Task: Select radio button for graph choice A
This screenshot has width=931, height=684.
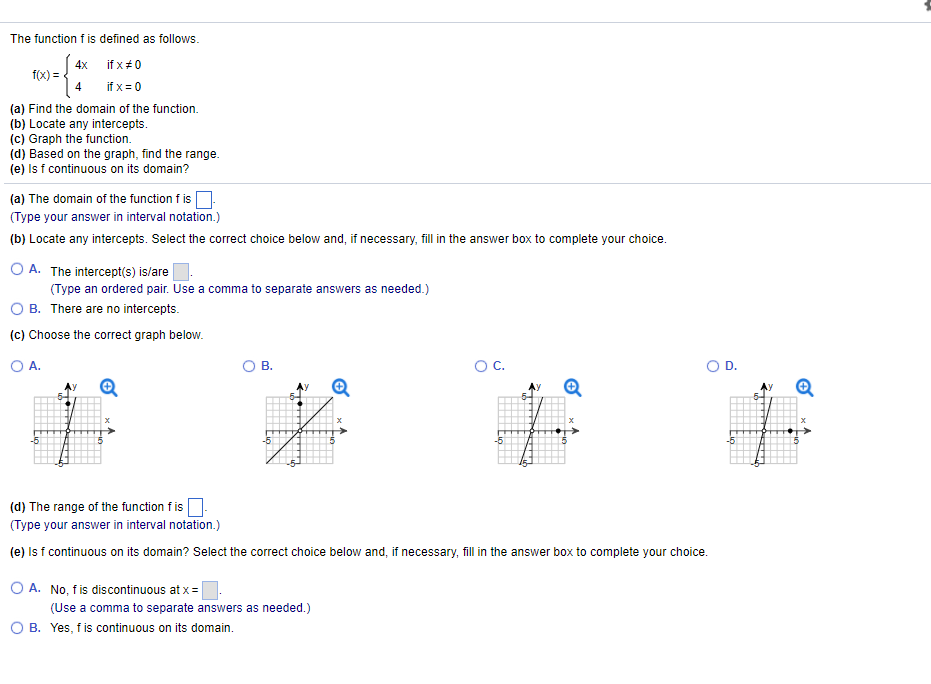Action: (x=17, y=365)
